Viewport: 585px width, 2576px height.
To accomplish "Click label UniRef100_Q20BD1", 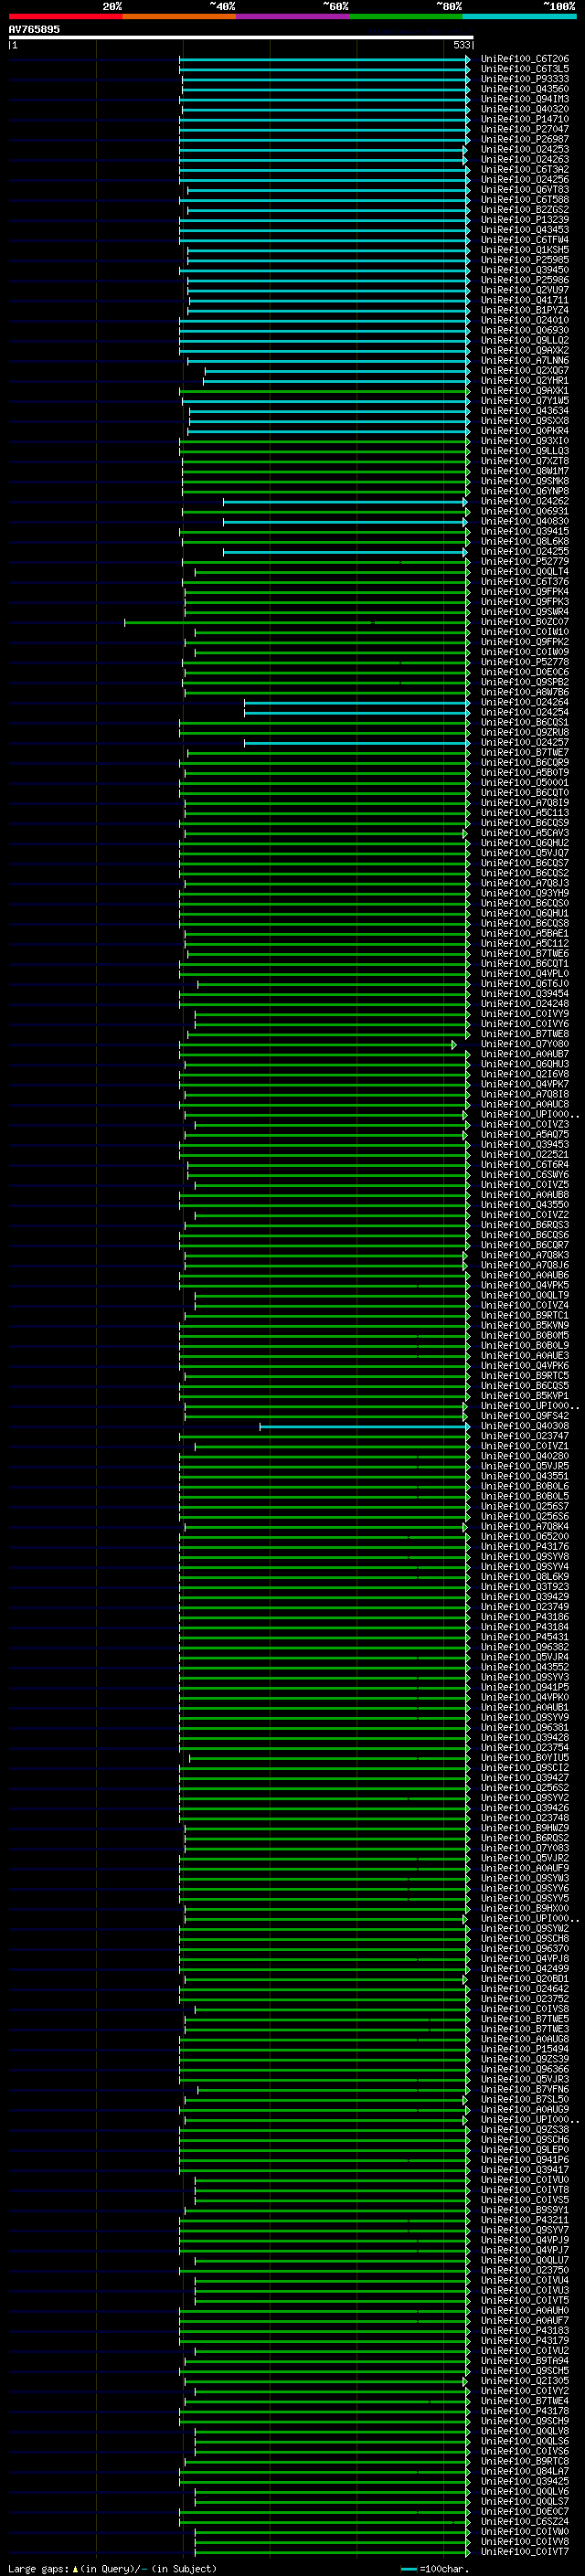I will point(525,1978).
